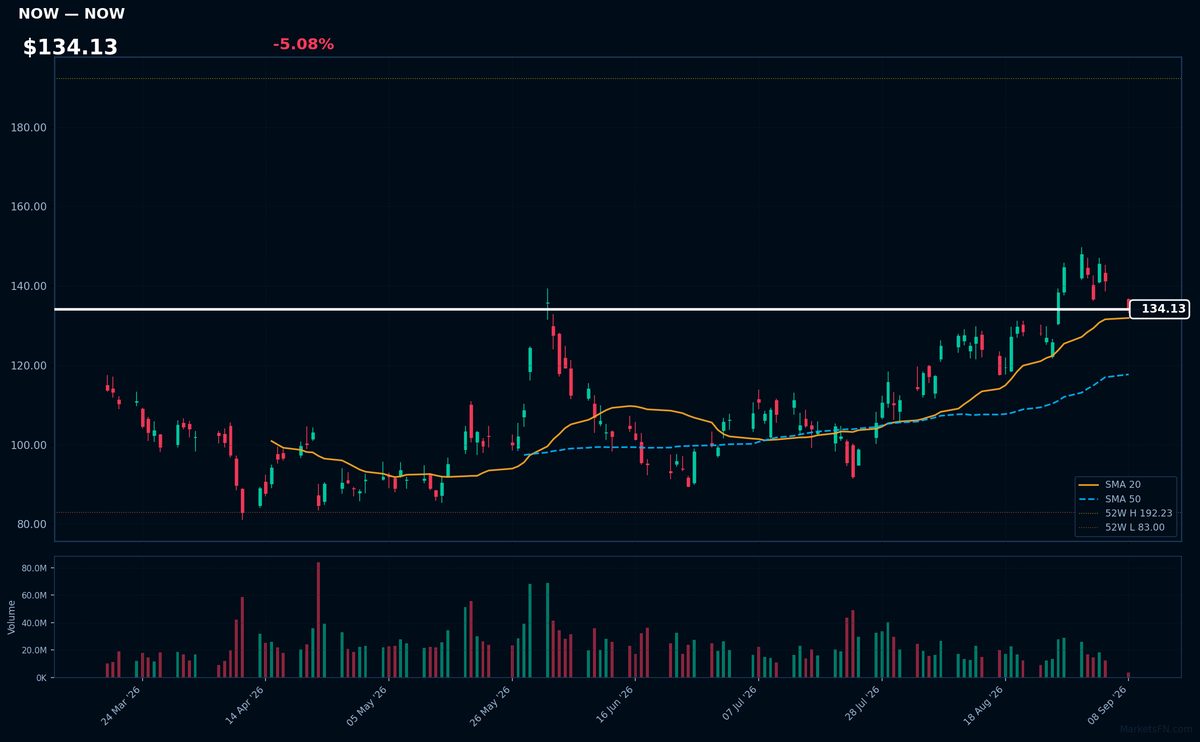This screenshot has height=742, width=1200.
Task: Click the 80.0M volume axis label
Action: pyautogui.click(x=34, y=569)
